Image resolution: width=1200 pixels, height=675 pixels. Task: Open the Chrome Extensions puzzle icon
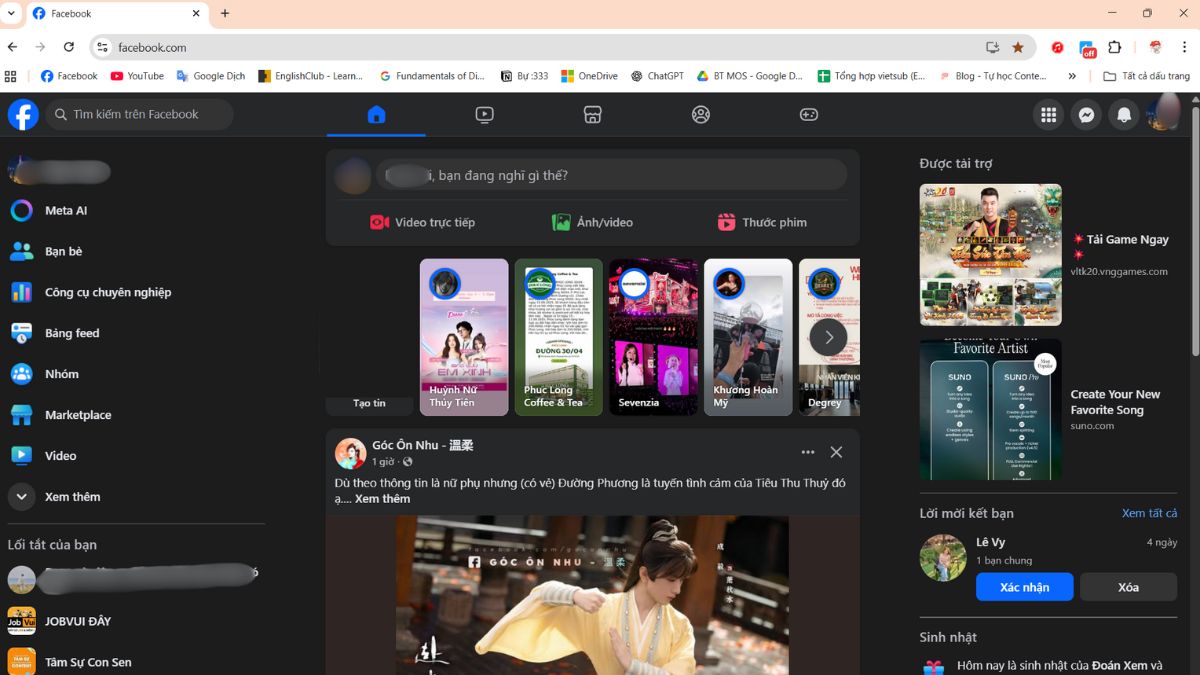(x=1115, y=47)
